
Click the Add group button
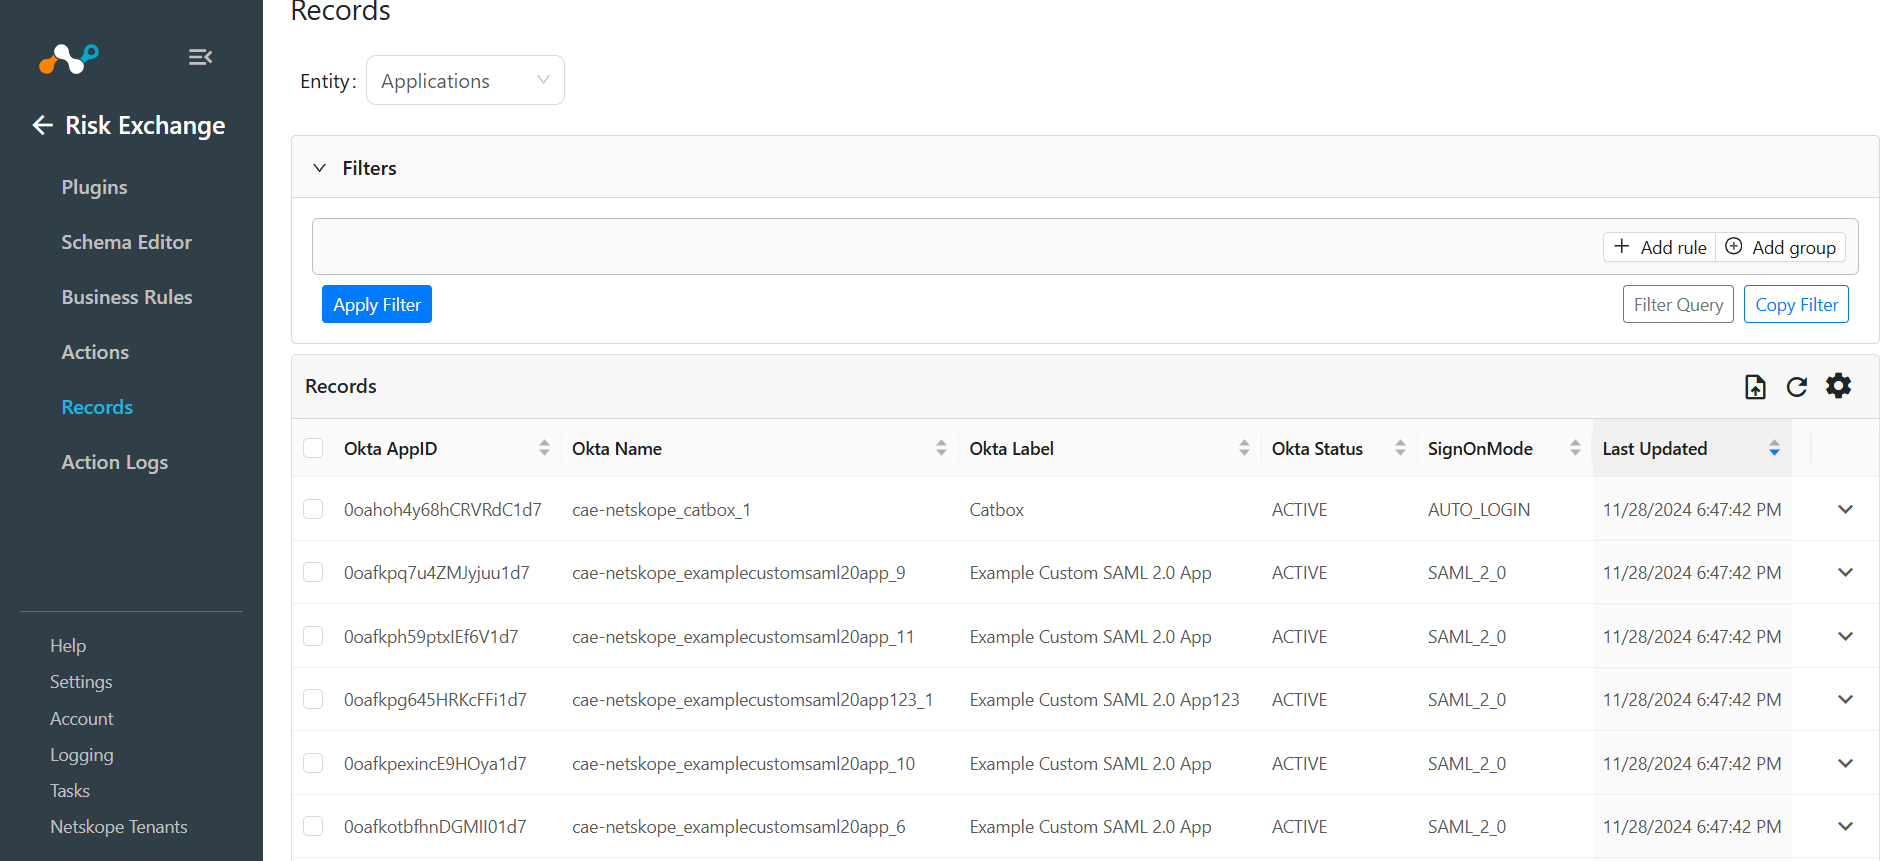1781,247
